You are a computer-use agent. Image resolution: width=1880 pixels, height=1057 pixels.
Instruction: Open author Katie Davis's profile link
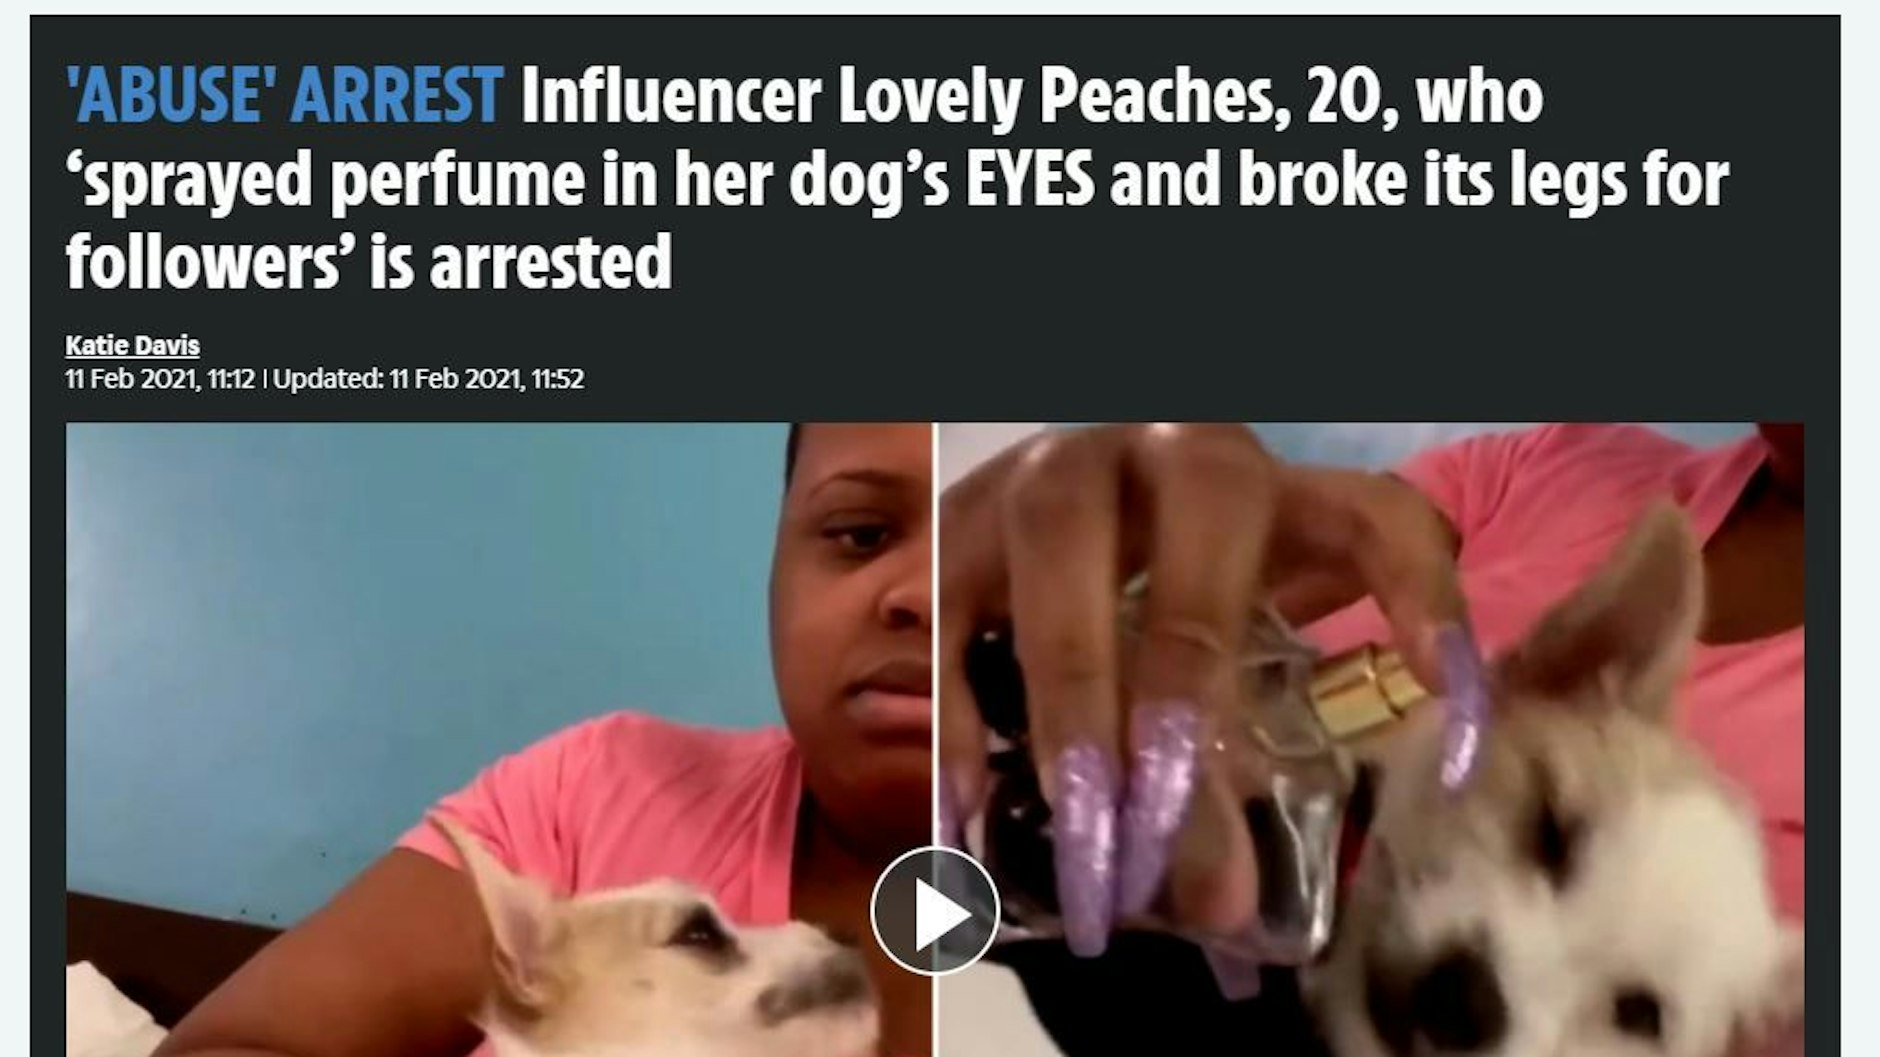tap(132, 346)
